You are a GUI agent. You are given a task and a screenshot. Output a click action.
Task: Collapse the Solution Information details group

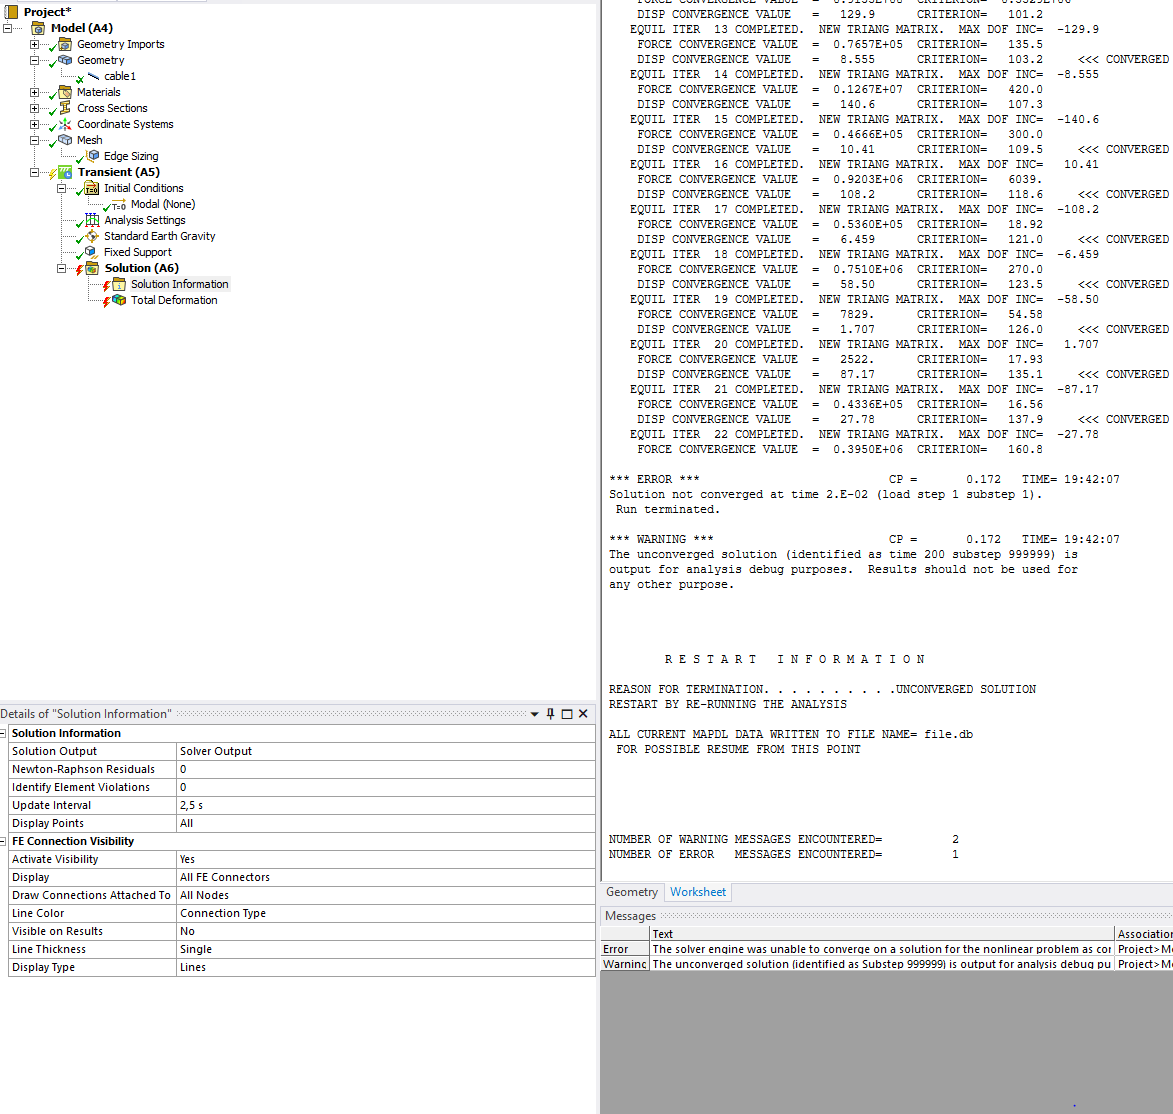coord(3,734)
